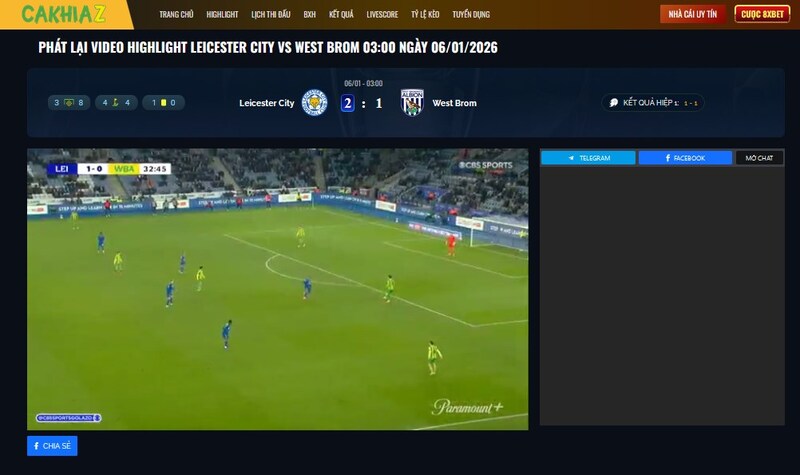Click the yellow card stat badge
800x475 pixels.
click(x=164, y=102)
